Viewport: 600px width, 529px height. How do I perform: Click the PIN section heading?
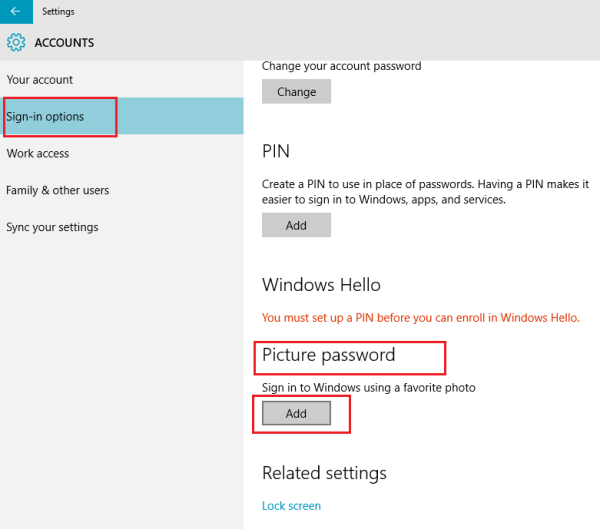pos(276,151)
